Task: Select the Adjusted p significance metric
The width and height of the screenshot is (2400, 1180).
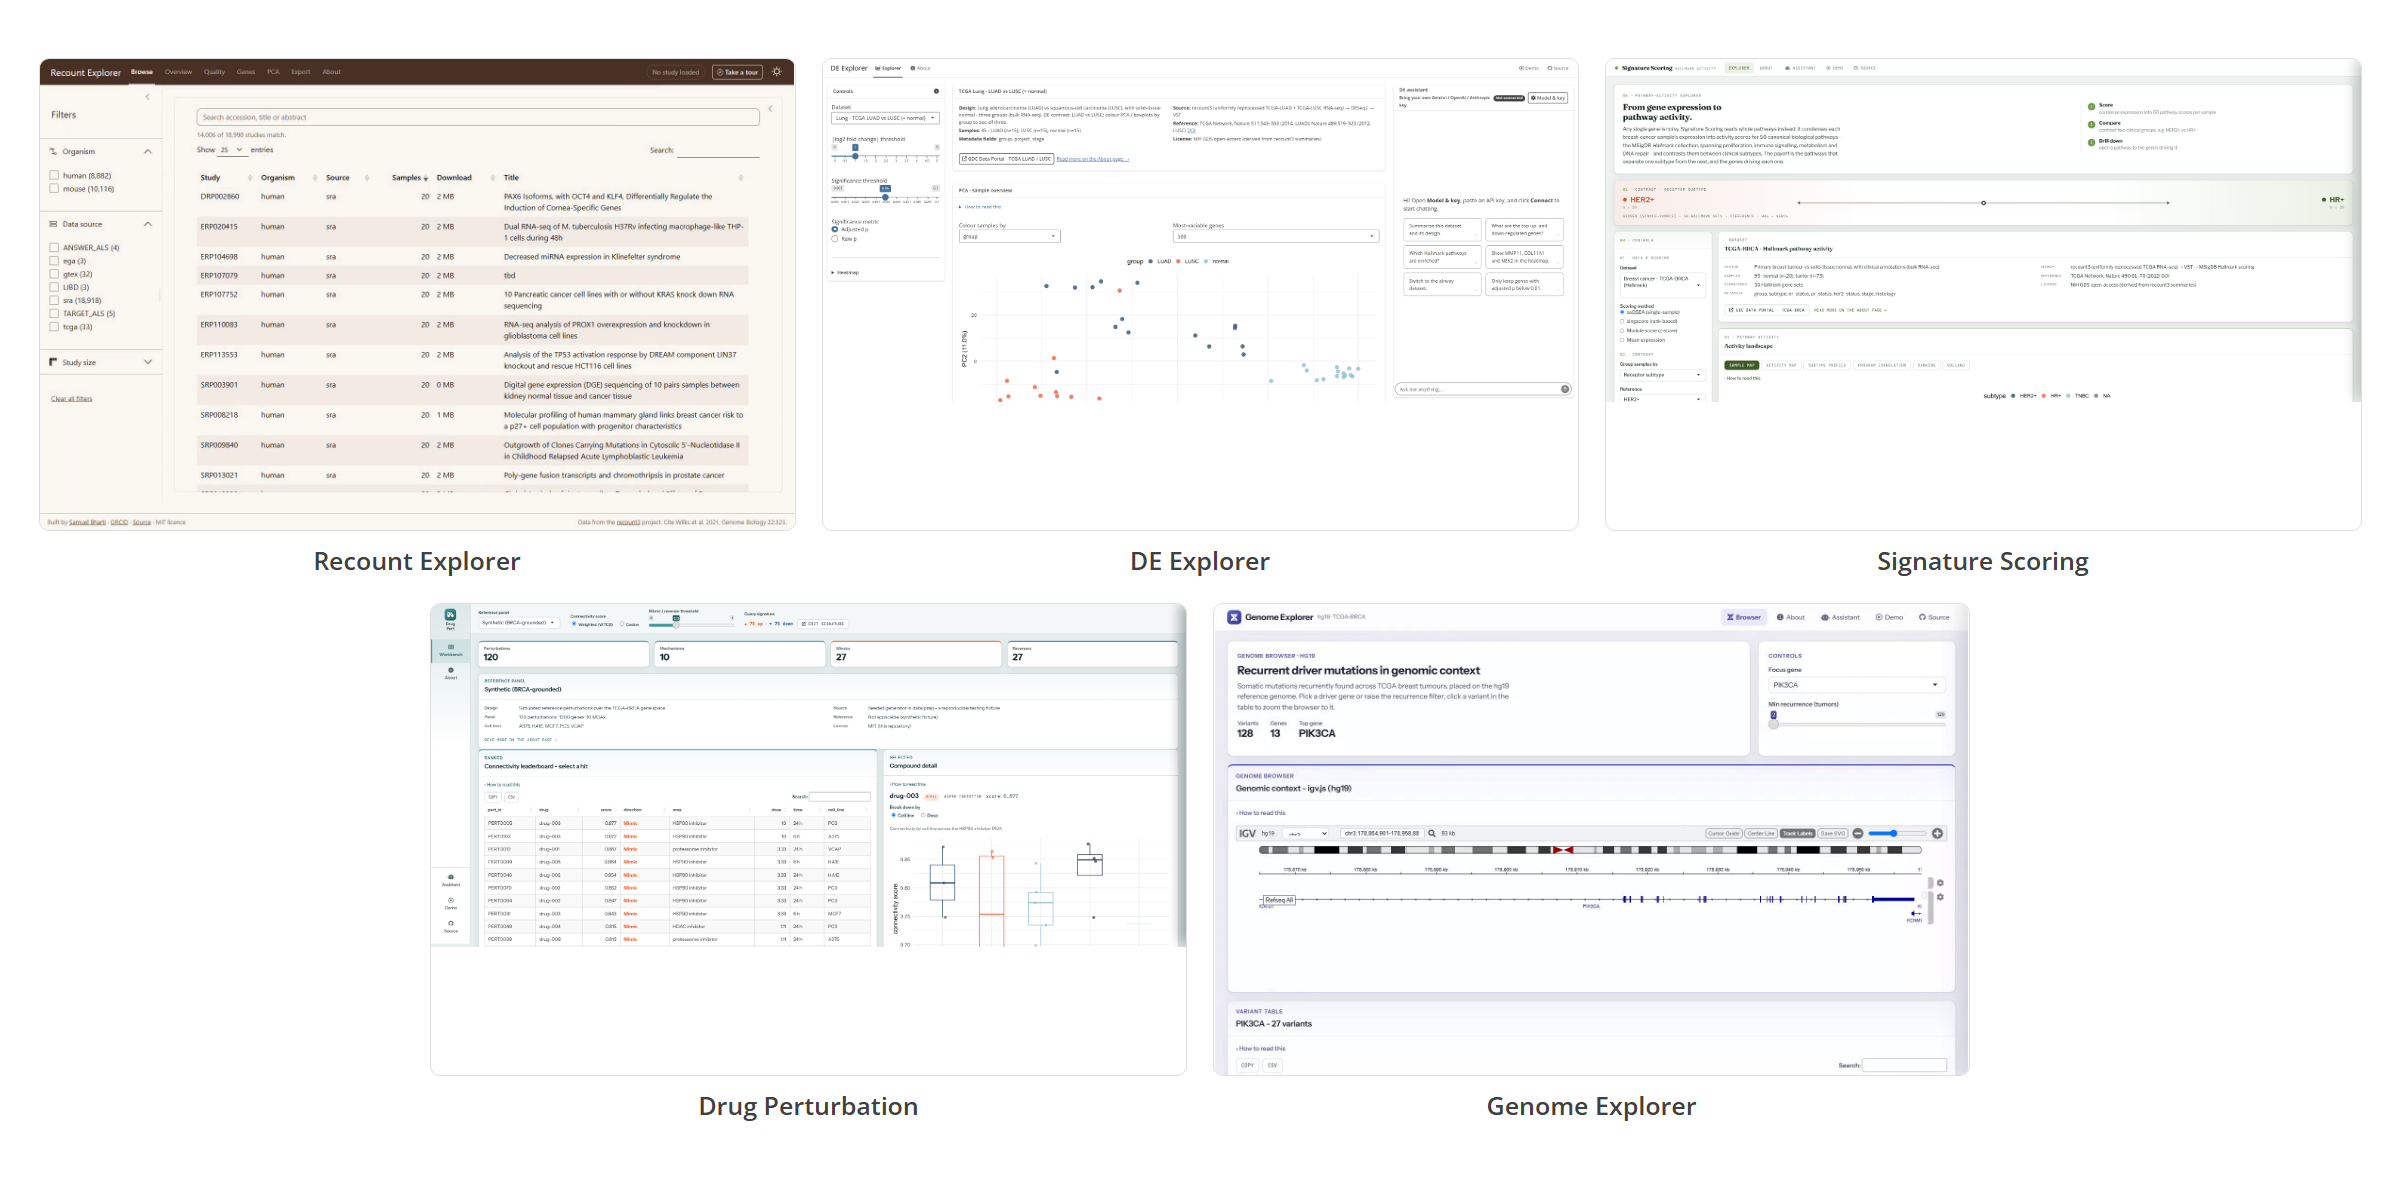Action: tap(835, 229)
